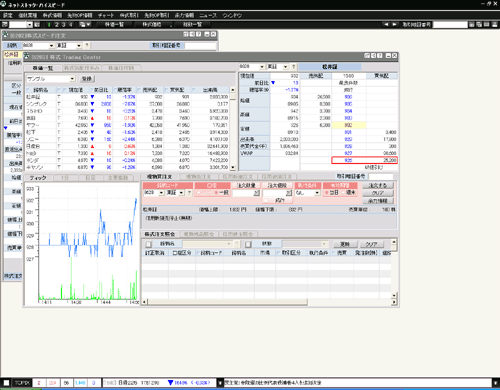Image resolution: width=500 pixels, height=390 pixels.
Task: Click the first icon in the main toolbar
Action: point(5,25)
